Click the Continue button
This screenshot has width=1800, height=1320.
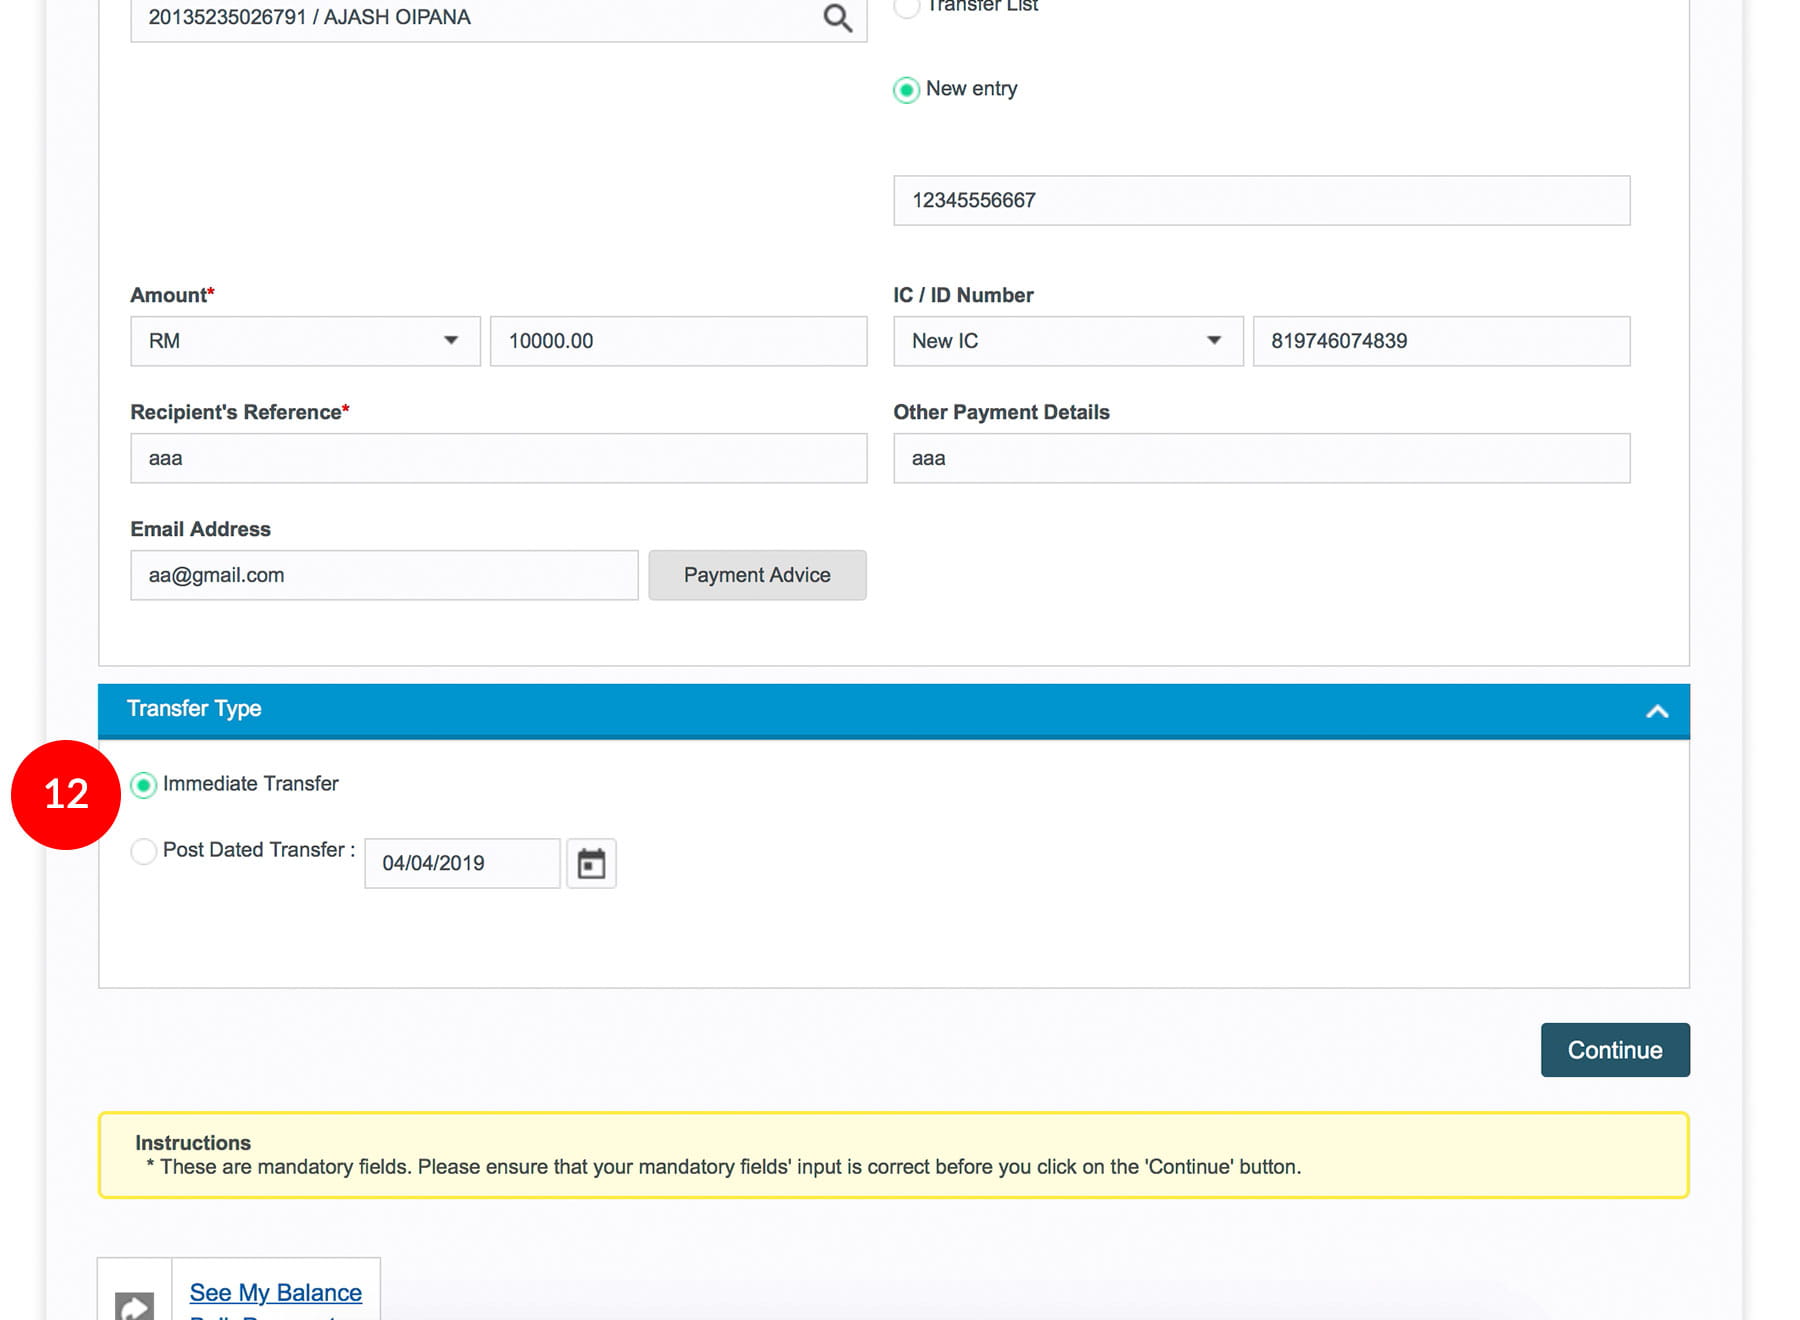(x=1614, y=1050)
